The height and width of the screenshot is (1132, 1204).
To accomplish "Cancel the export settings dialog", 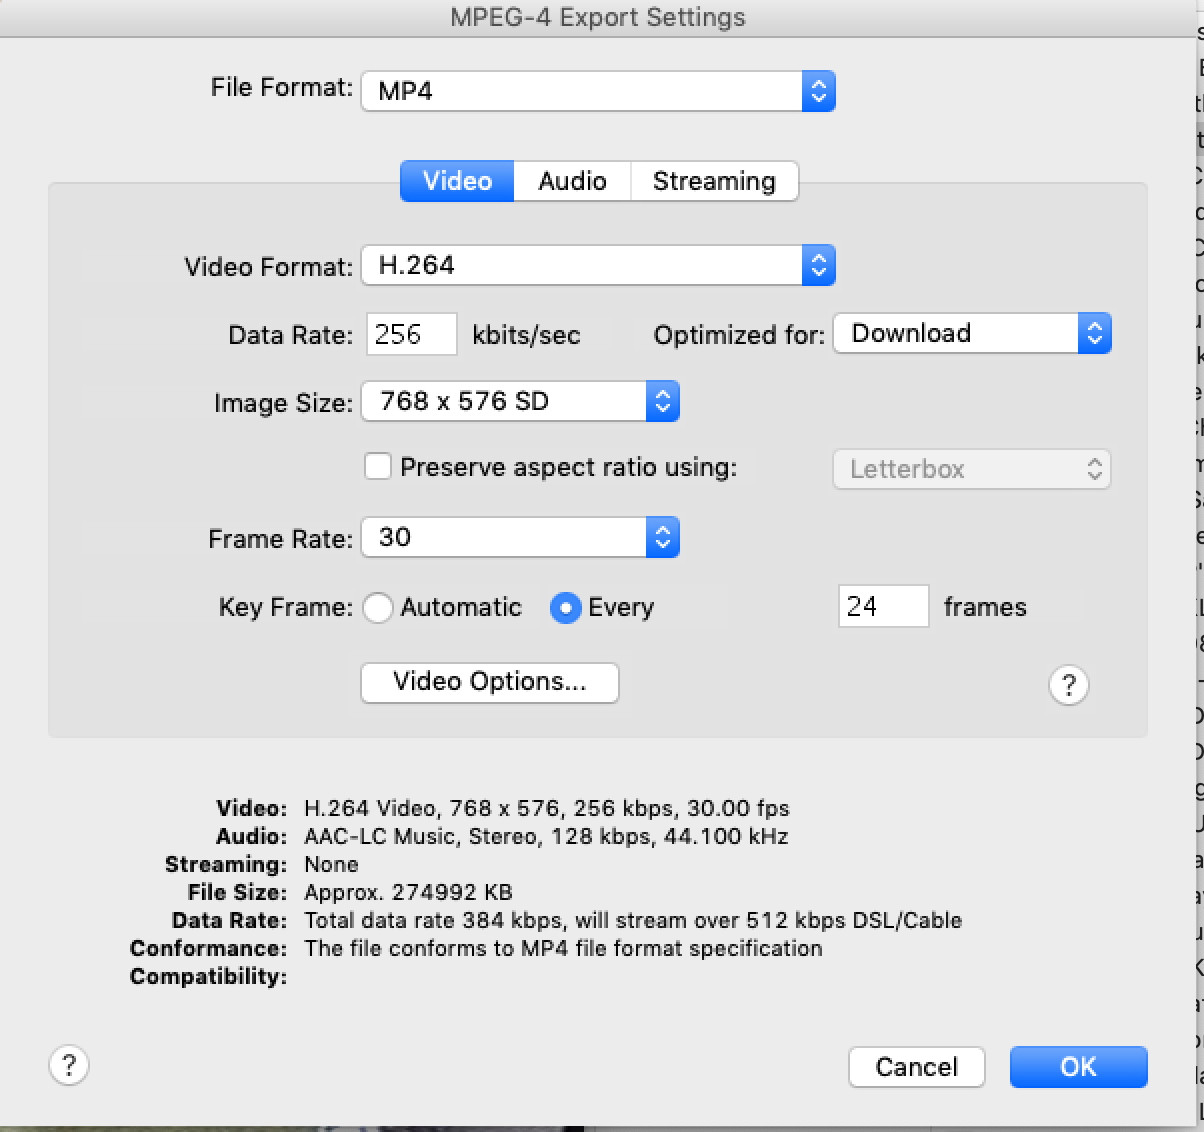I will coord(916,1067).
